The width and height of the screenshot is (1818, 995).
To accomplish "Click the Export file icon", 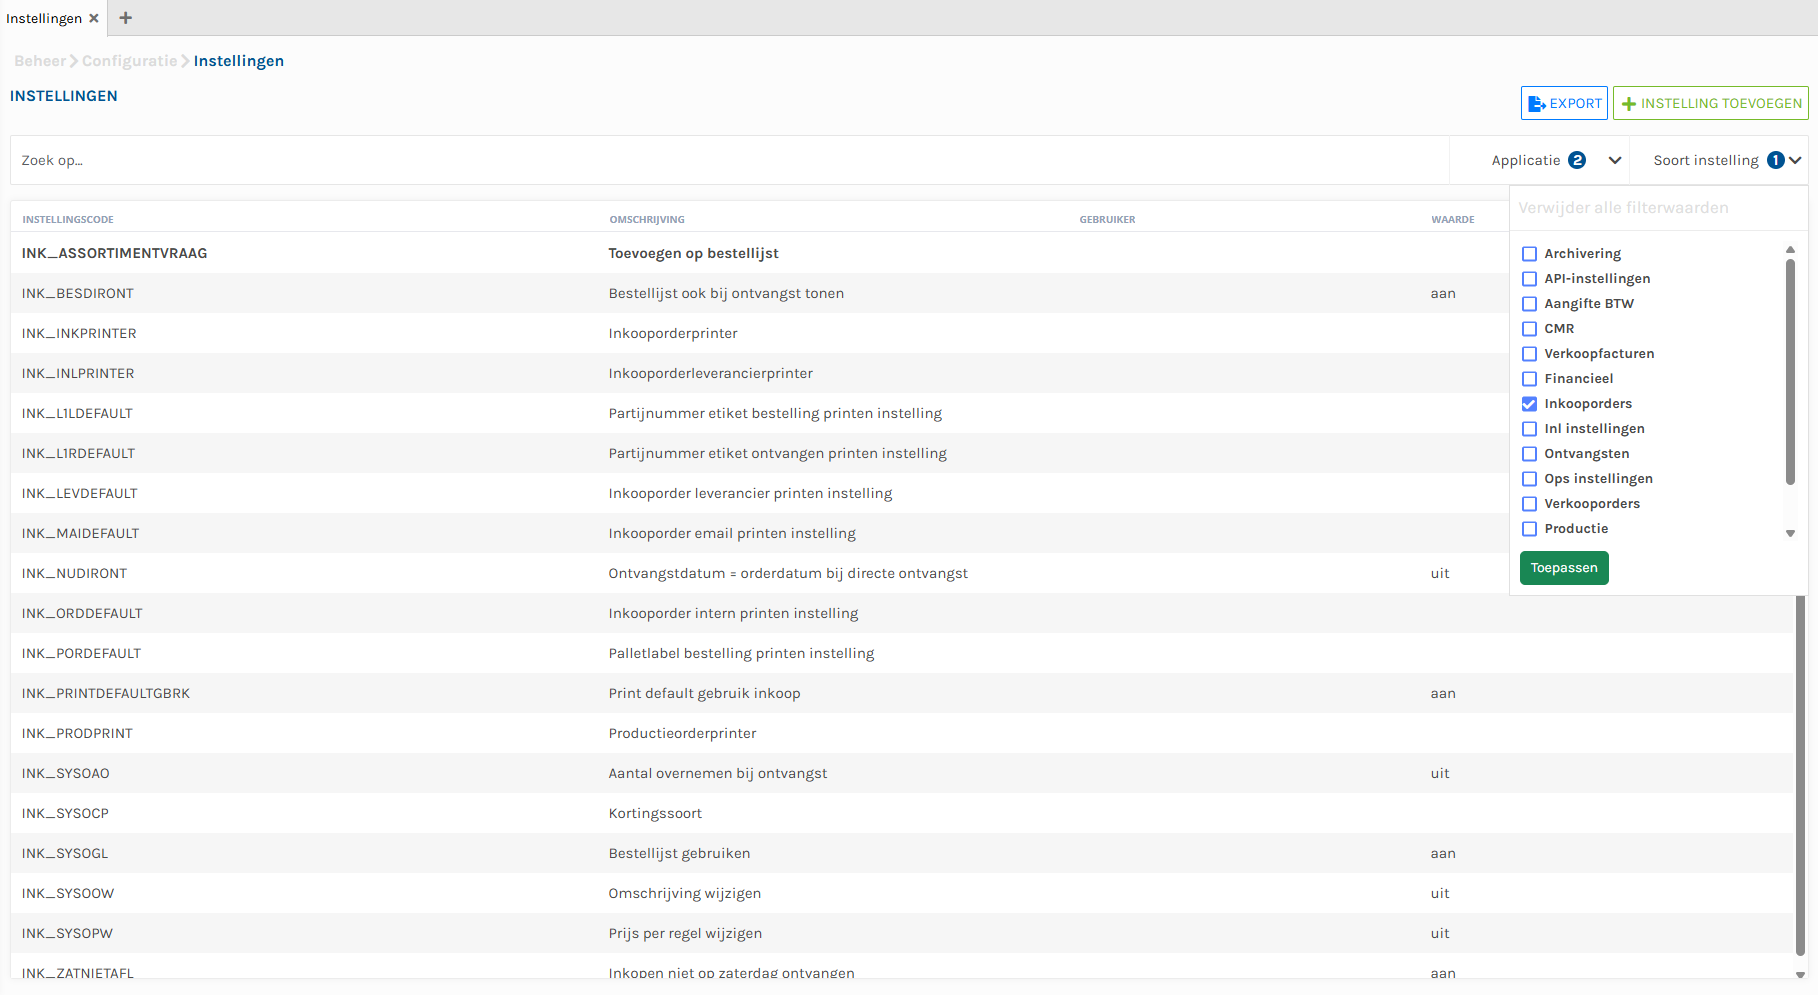I will click(x=1536, y=104).
